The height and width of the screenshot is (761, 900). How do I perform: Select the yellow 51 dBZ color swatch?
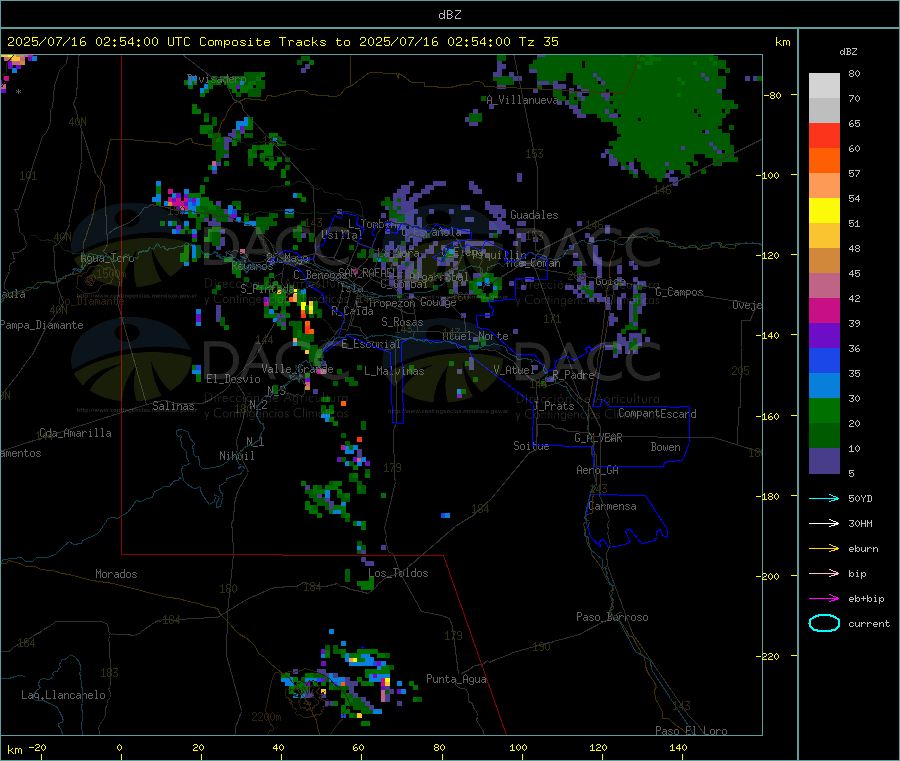click(x=824, y=211)
